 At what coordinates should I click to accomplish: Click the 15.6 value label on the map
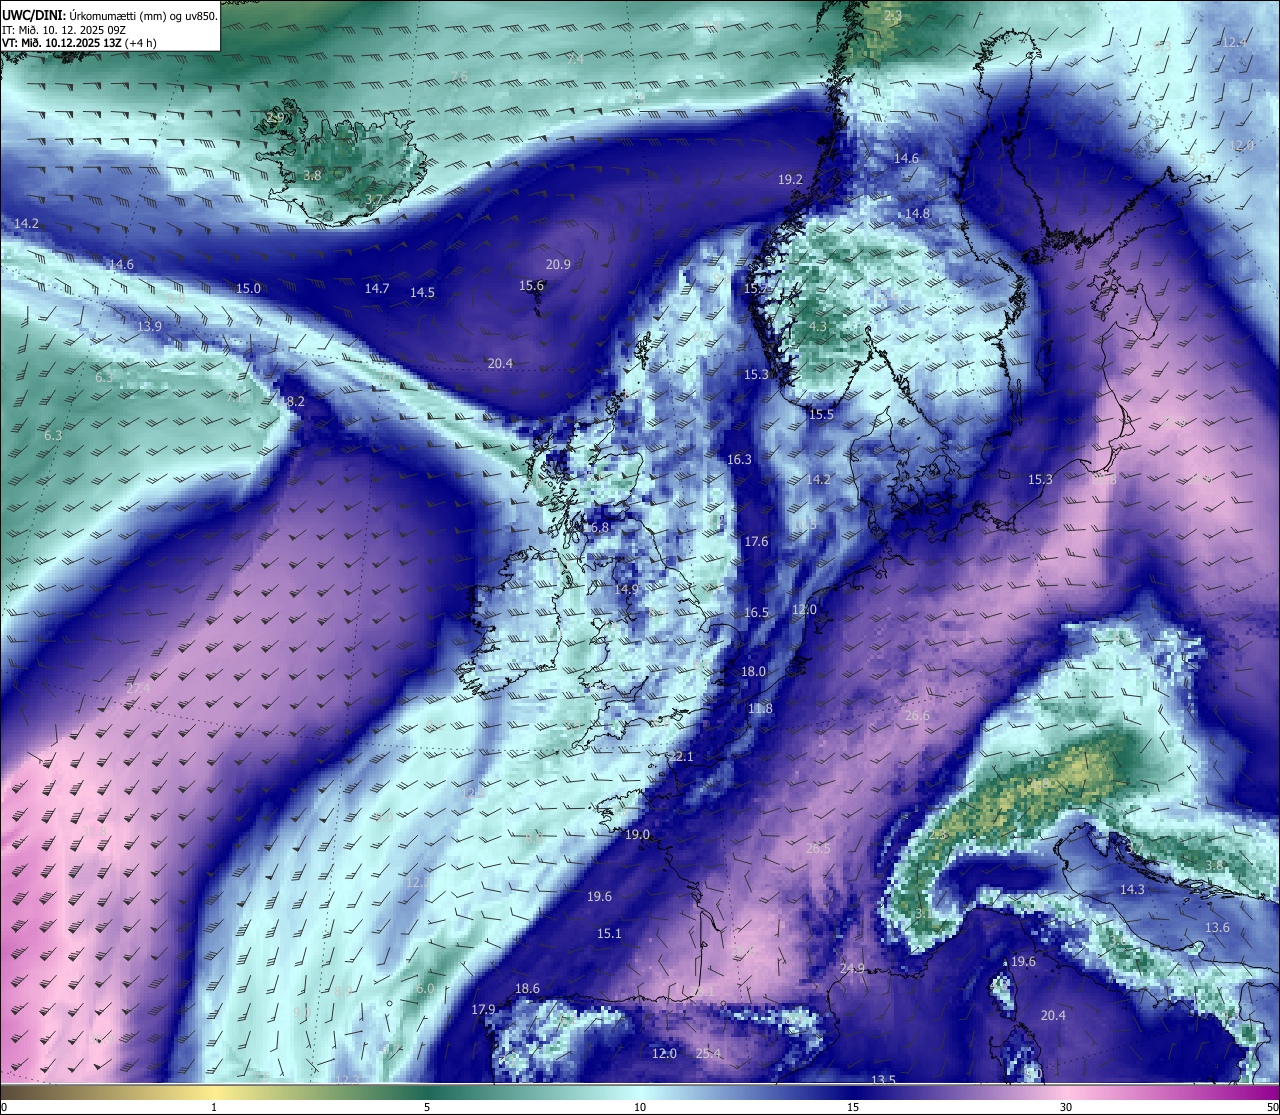[531, 286]
